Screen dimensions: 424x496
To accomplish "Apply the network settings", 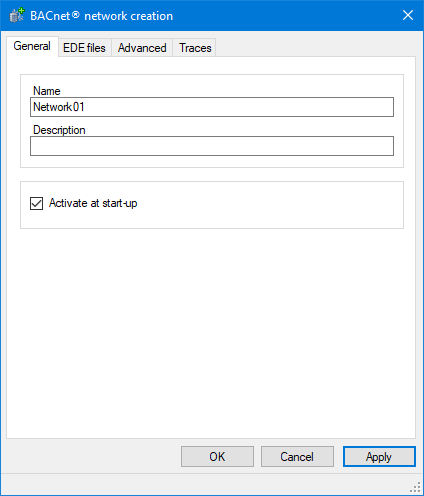I will (x=379, y=457).
